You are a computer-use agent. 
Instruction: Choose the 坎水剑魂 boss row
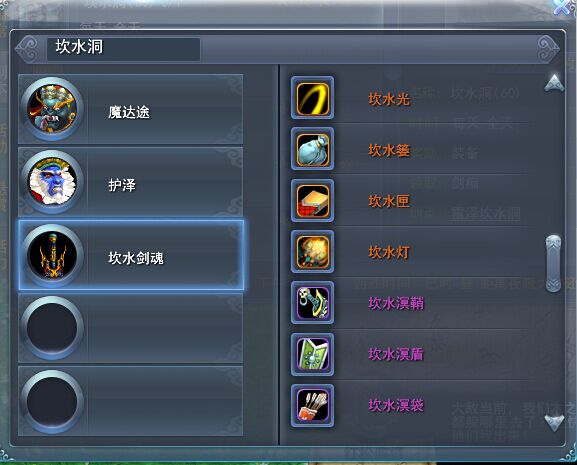[x=131, y=255]
